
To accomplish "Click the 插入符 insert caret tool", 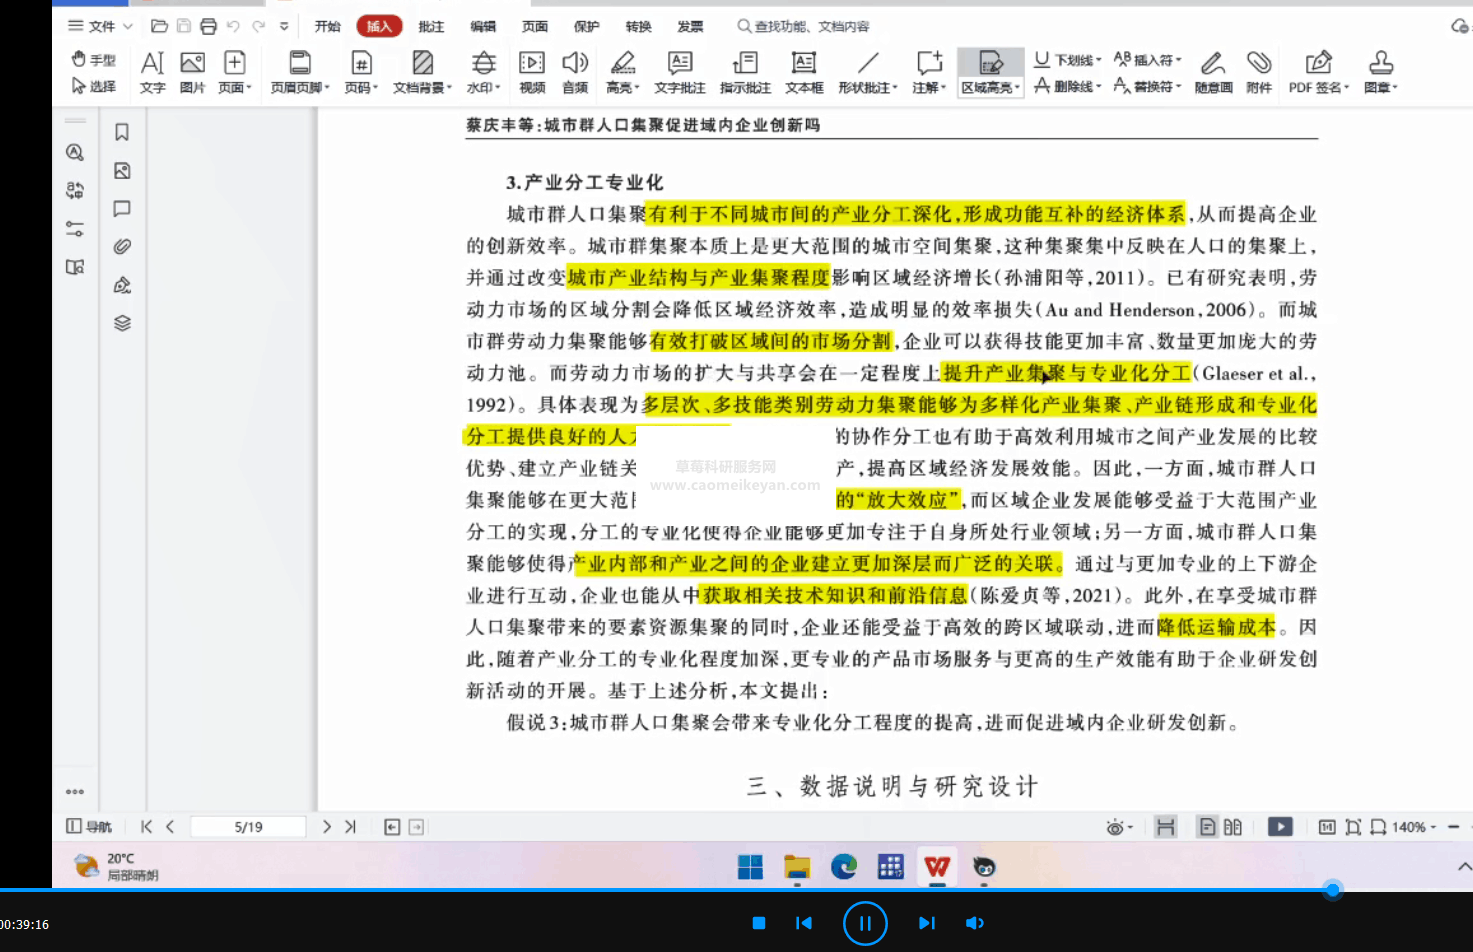I will (1148, 60).
